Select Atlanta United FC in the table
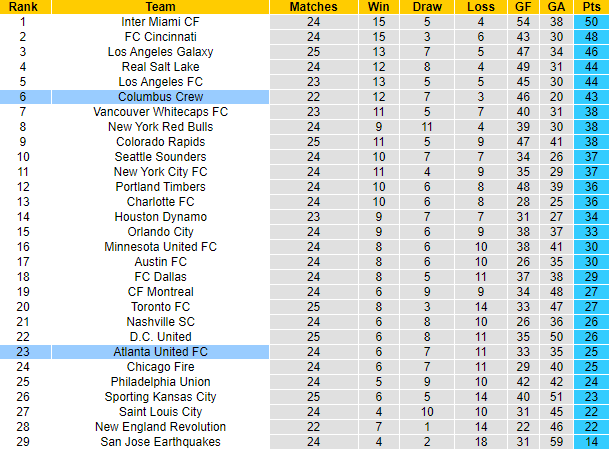The width and height of the screenshot is (609, 450). [x=160, y=352]
